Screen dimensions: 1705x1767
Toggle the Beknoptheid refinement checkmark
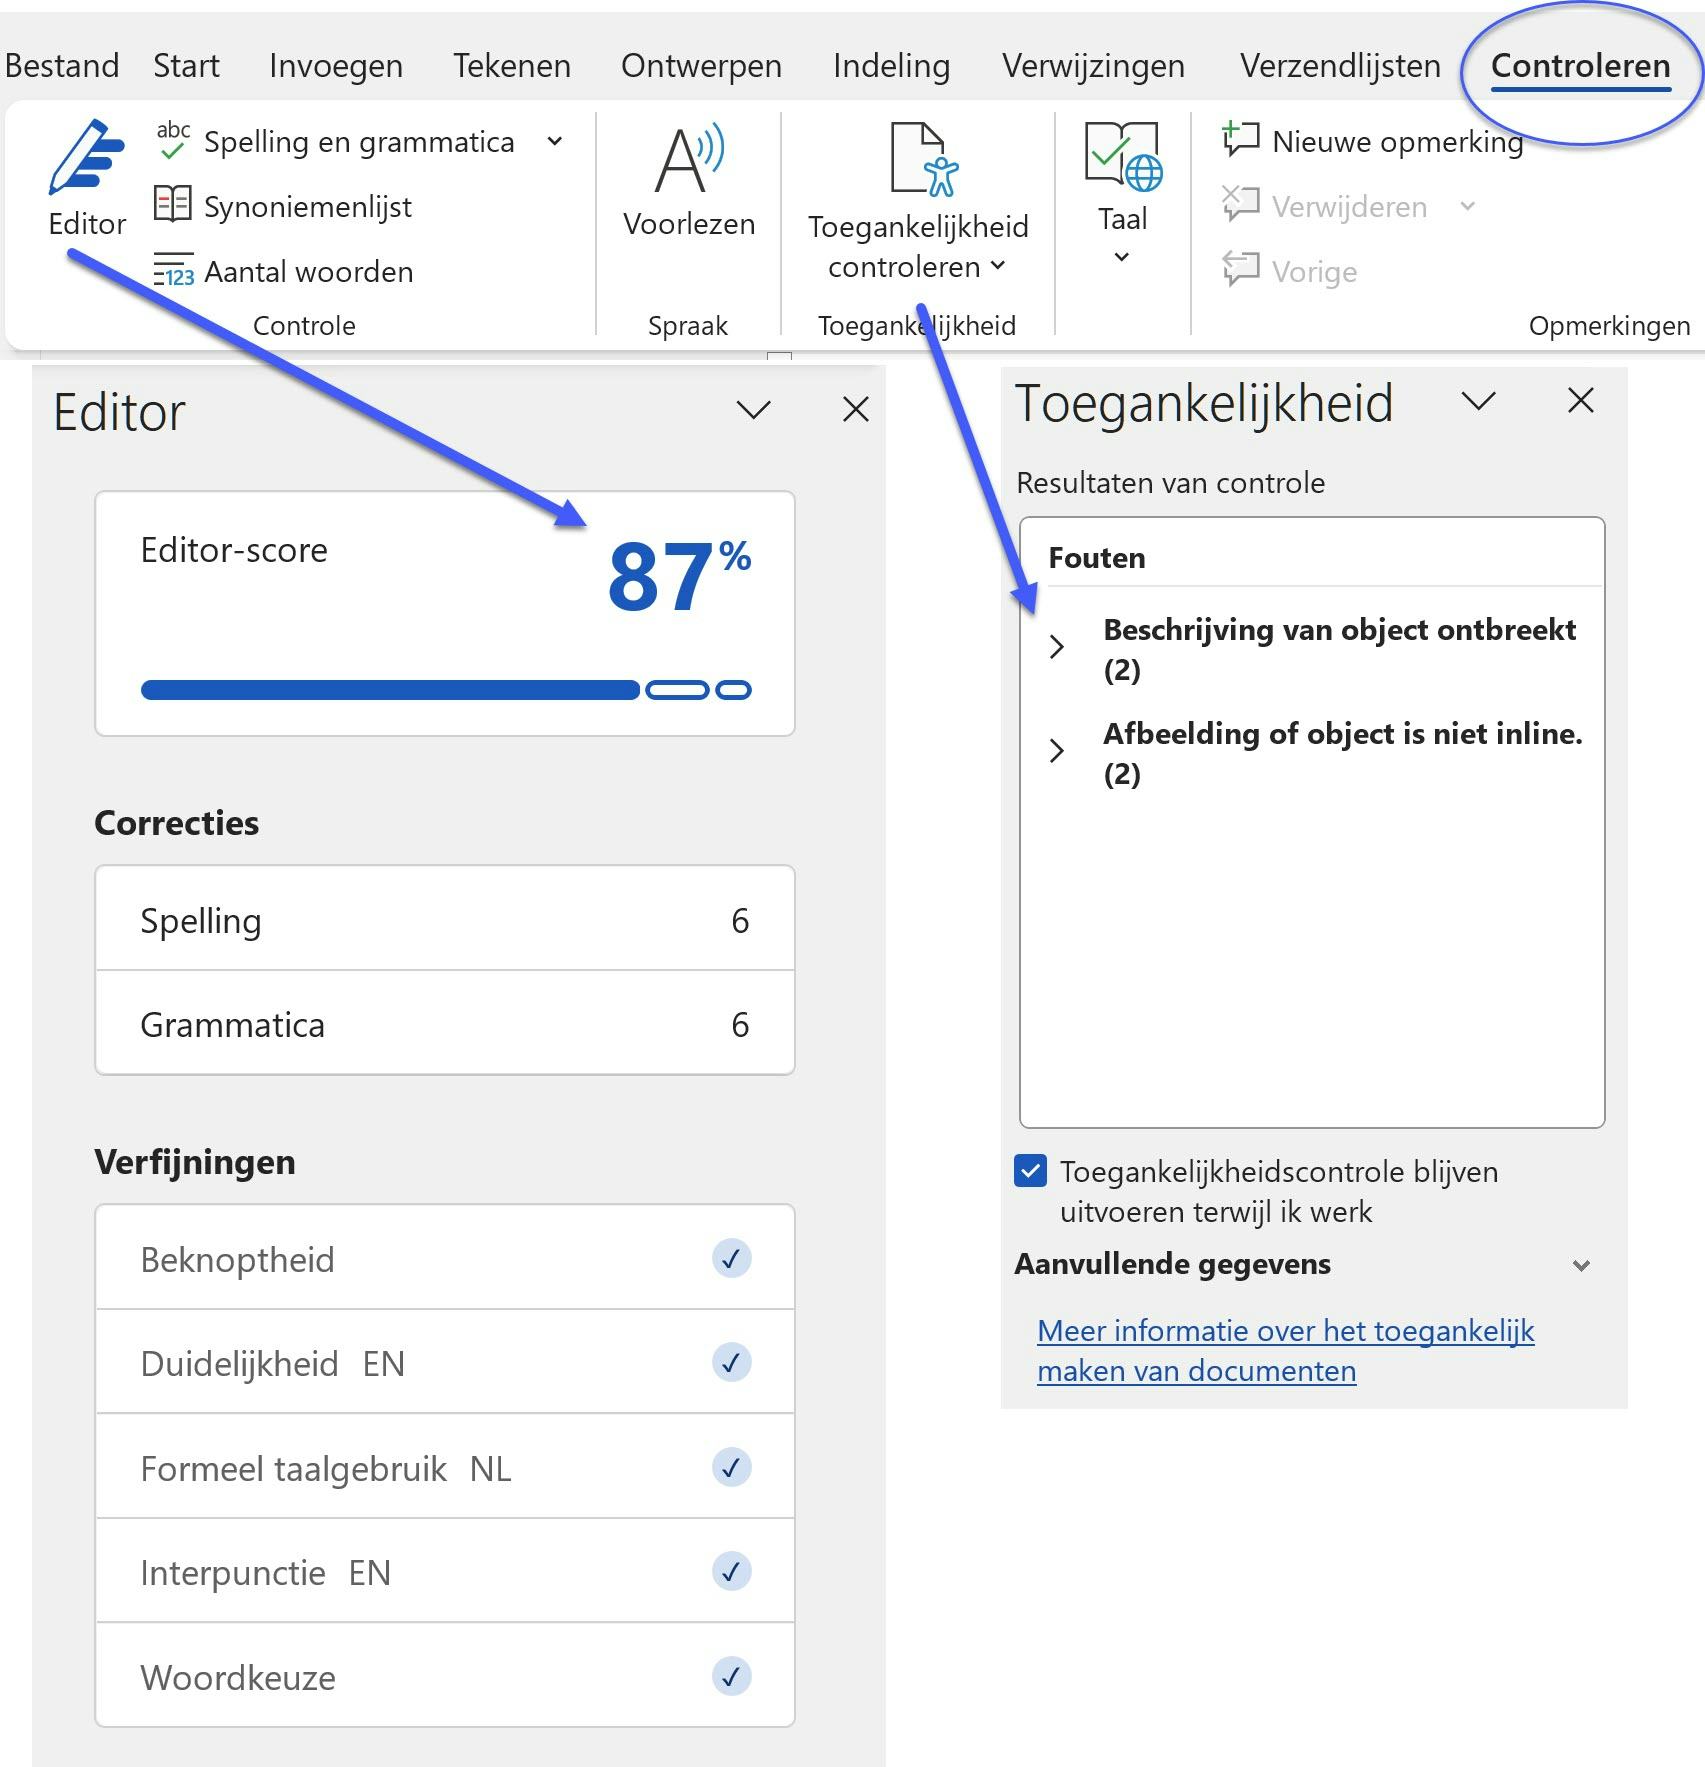(733, 1259)
